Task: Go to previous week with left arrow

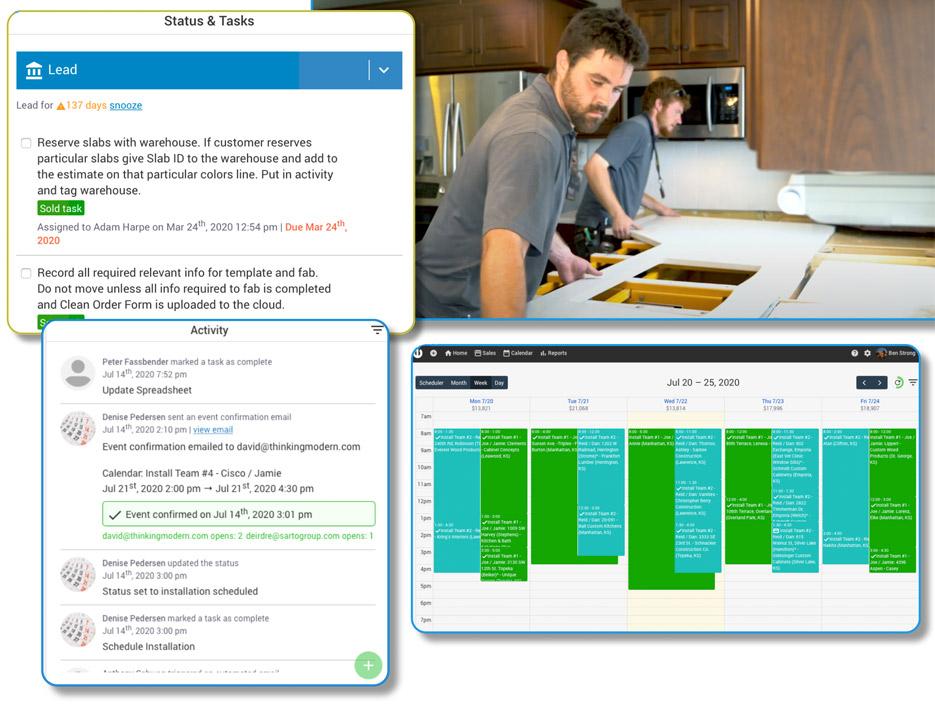Action: click(x=864, y=383)
